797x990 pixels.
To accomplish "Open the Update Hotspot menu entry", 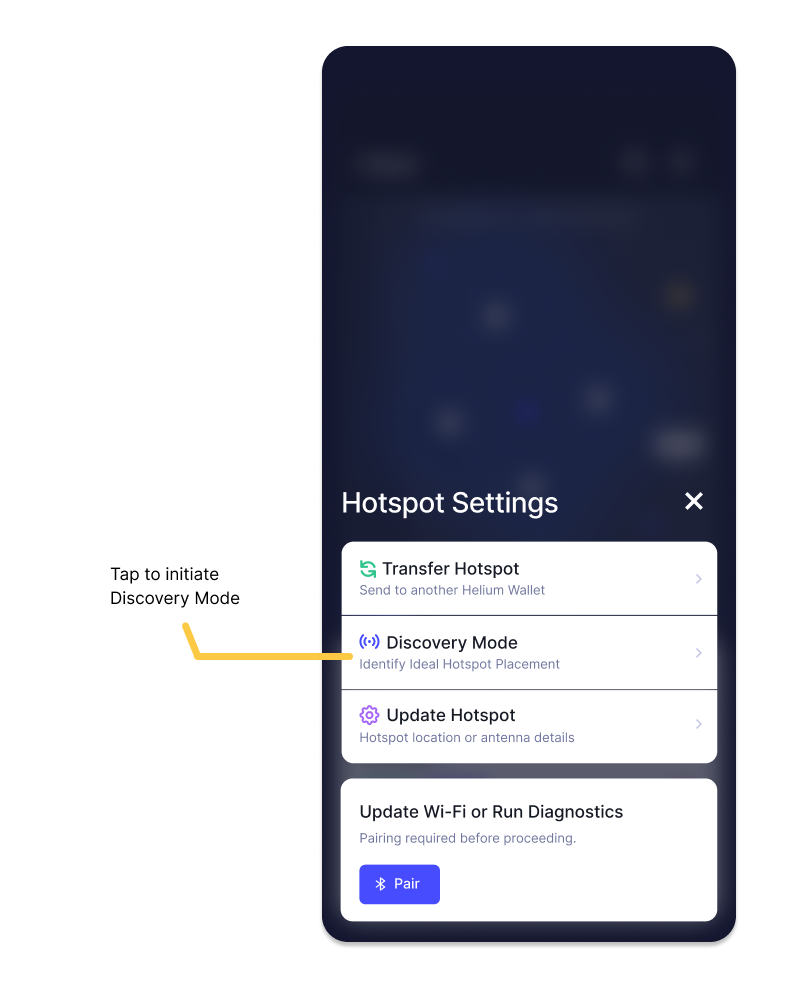I will [x=529, y=726].
